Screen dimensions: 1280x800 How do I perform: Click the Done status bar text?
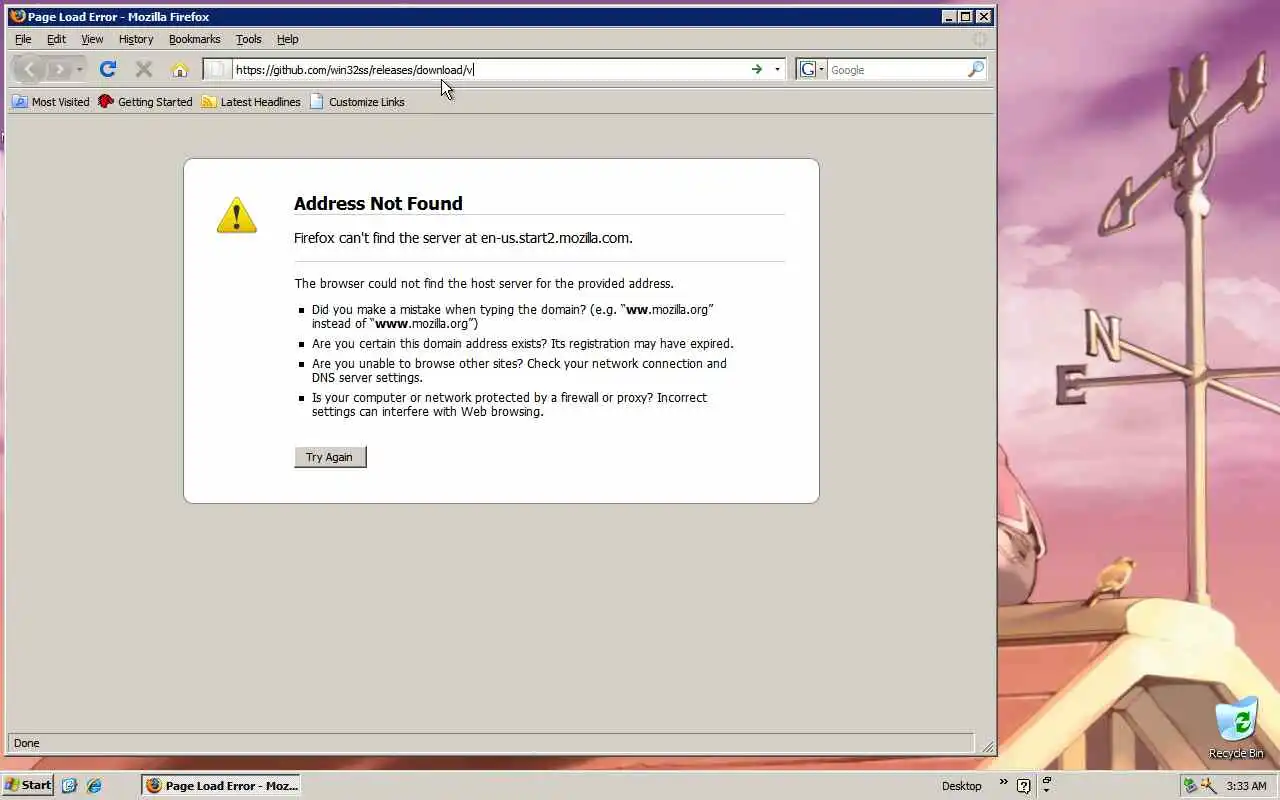[27, 743]
